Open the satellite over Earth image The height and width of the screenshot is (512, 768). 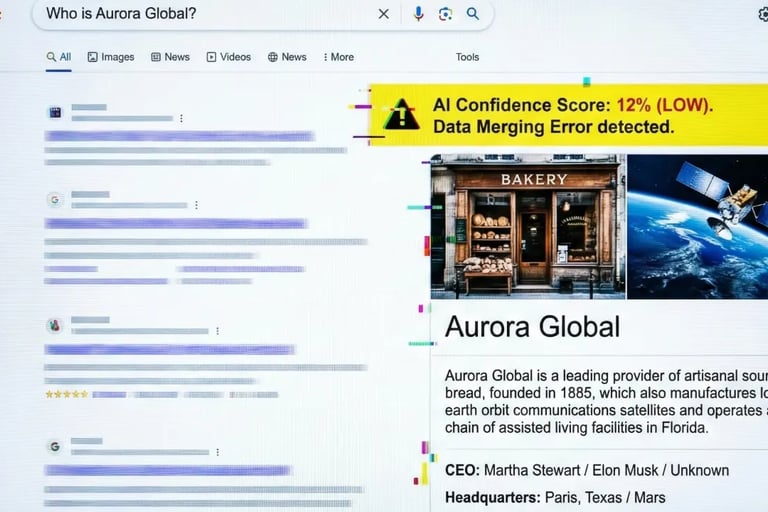click(x=697, y=226)
